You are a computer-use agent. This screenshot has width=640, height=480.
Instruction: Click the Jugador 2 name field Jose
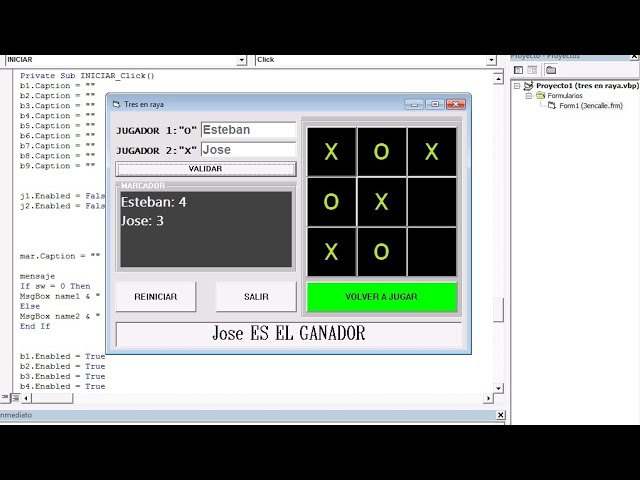coord(248,150)
